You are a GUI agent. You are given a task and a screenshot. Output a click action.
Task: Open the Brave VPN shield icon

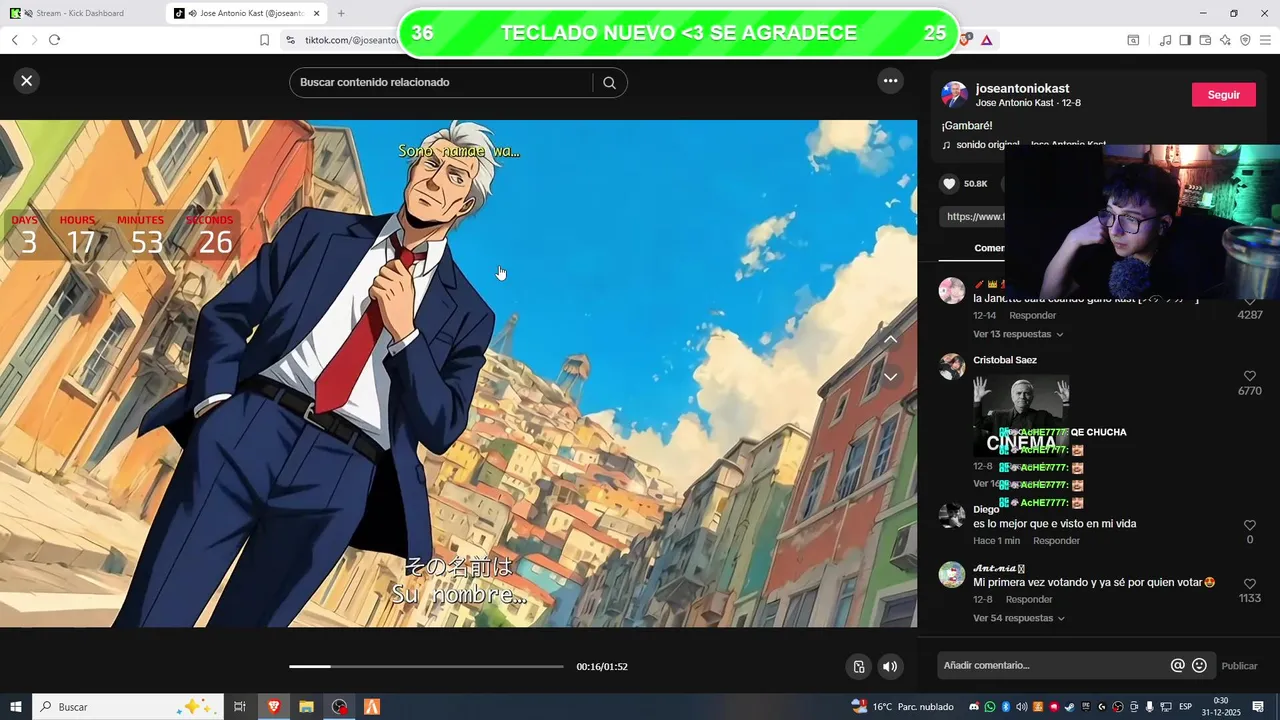point(1245,40)
